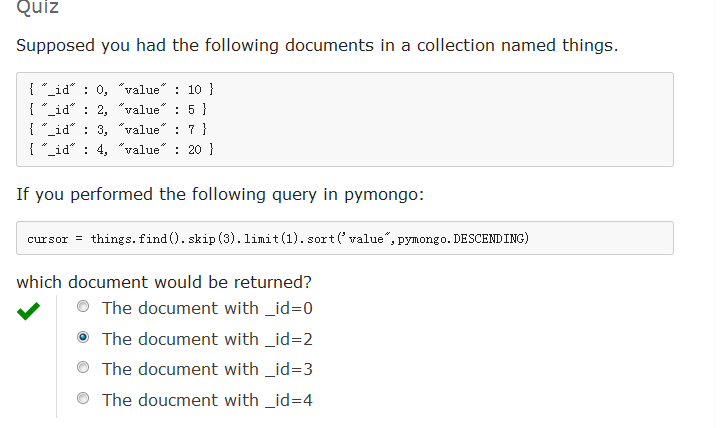The height and width of the screenshot is (428, 722).
Task: Choose the radio button for _id=3
Action: coord(83,368)
